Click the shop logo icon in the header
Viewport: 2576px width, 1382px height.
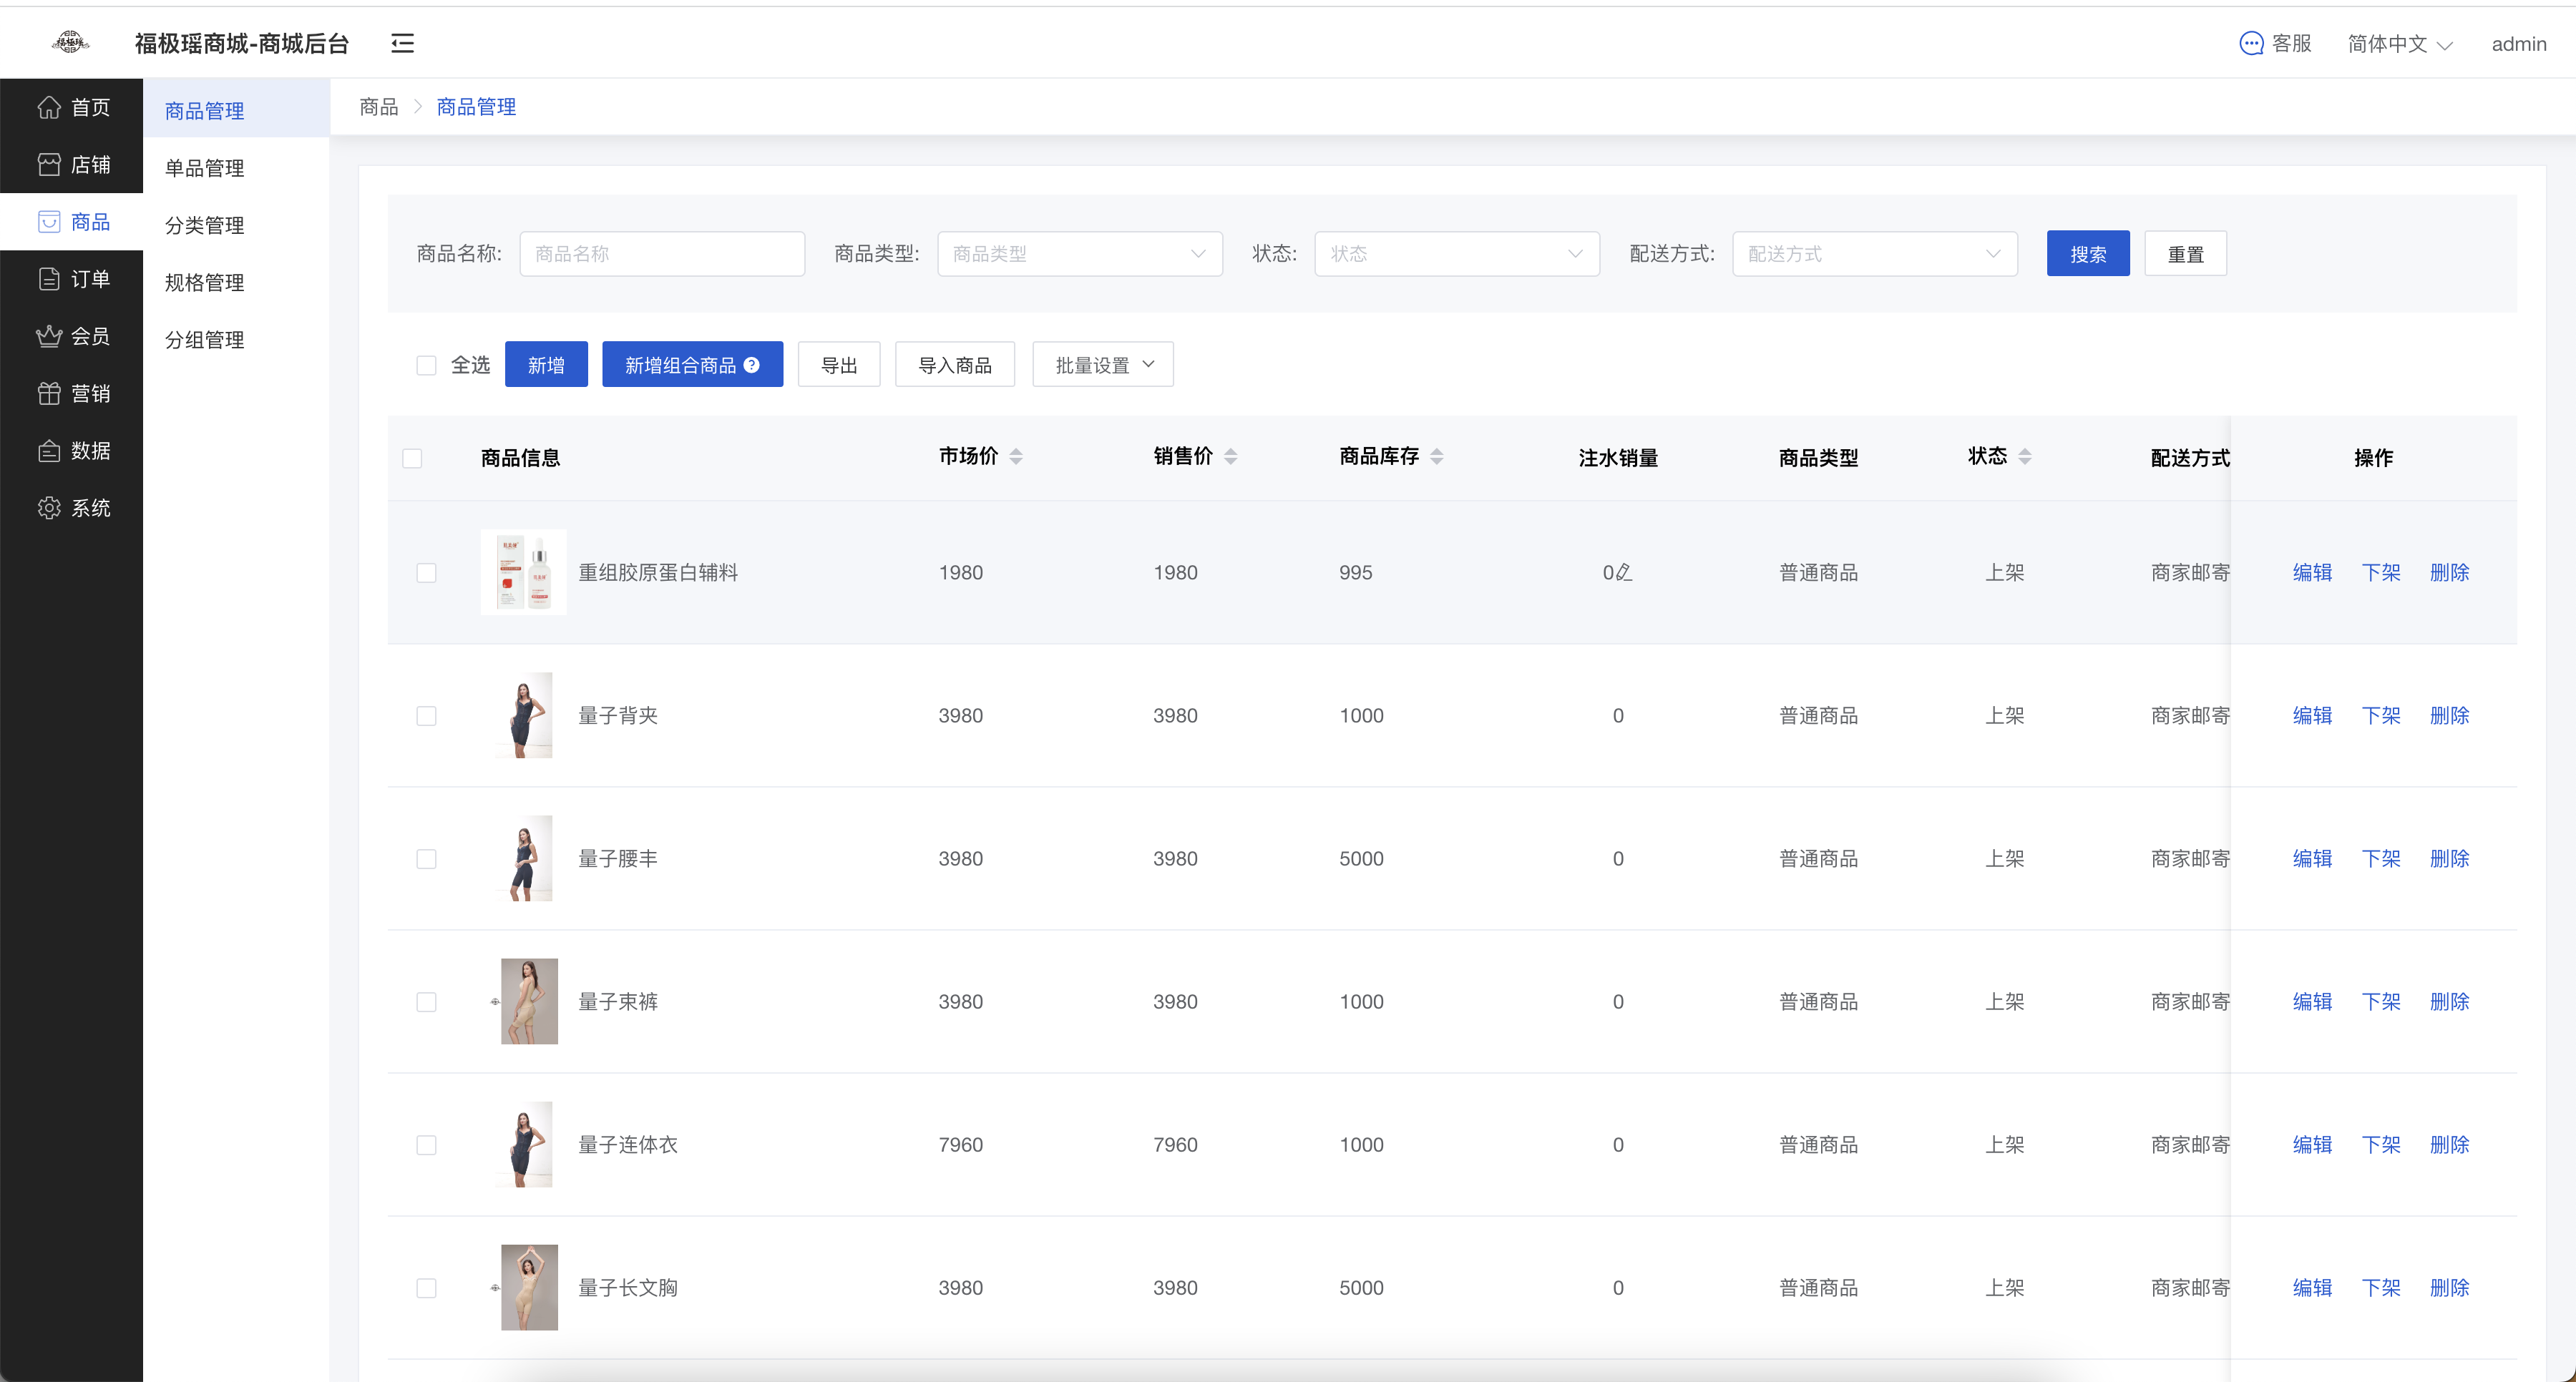pos(70,42)
